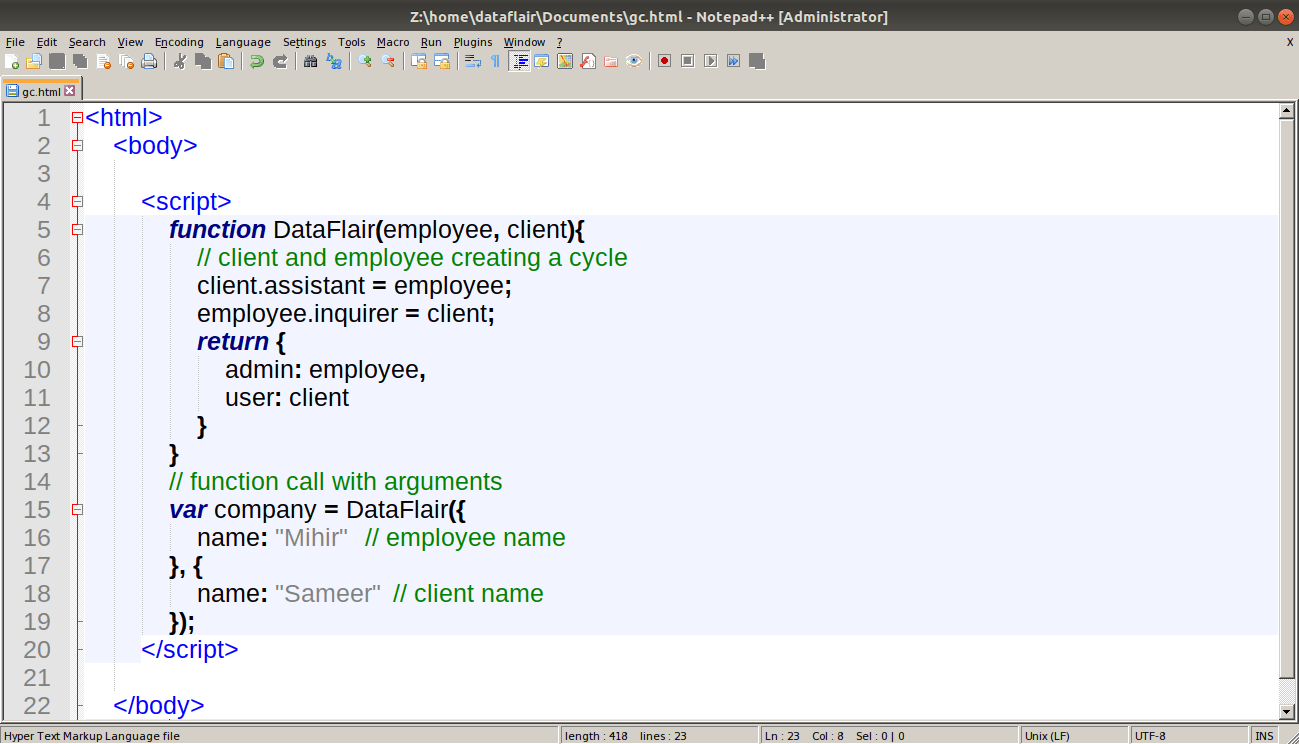
Task: Zoom in using the magnifier icon
Action: coord(366,61)
